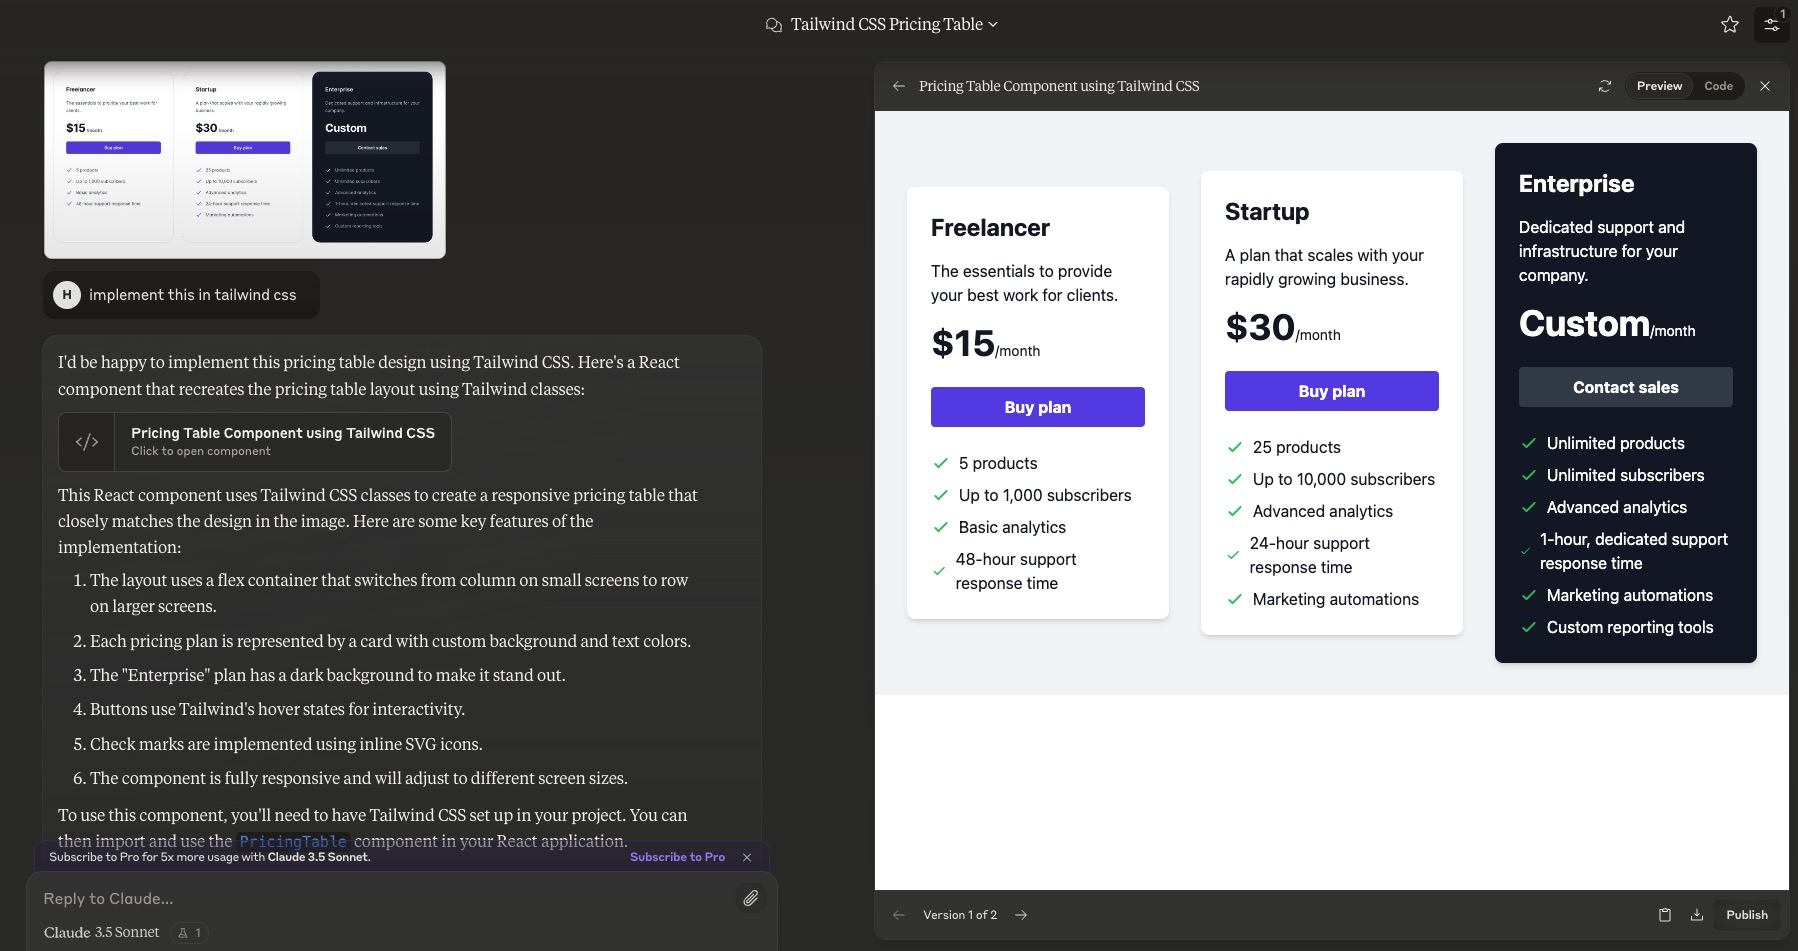1798x951 pixels.
Task: Click the Custom price text
Action: (x=1584, y=323)
